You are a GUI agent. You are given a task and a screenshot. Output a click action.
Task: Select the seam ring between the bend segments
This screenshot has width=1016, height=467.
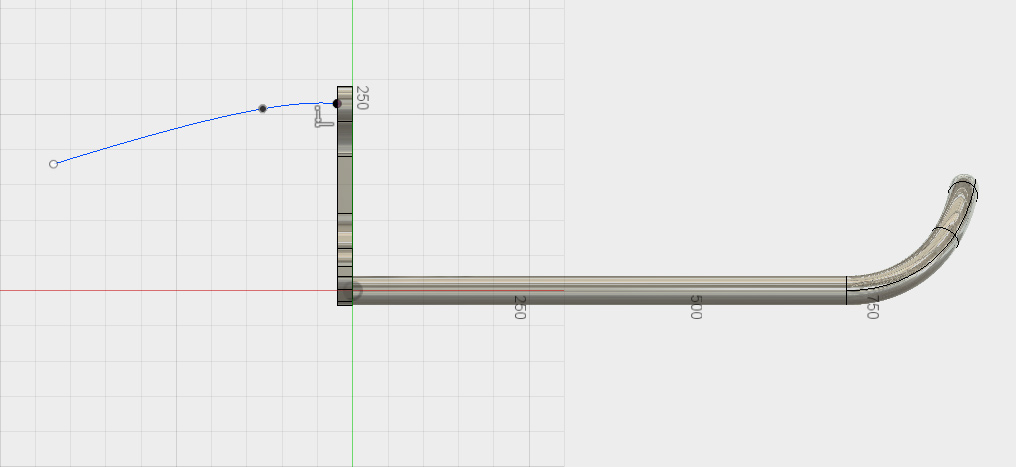pyautogui.click(x=945, y=236)
